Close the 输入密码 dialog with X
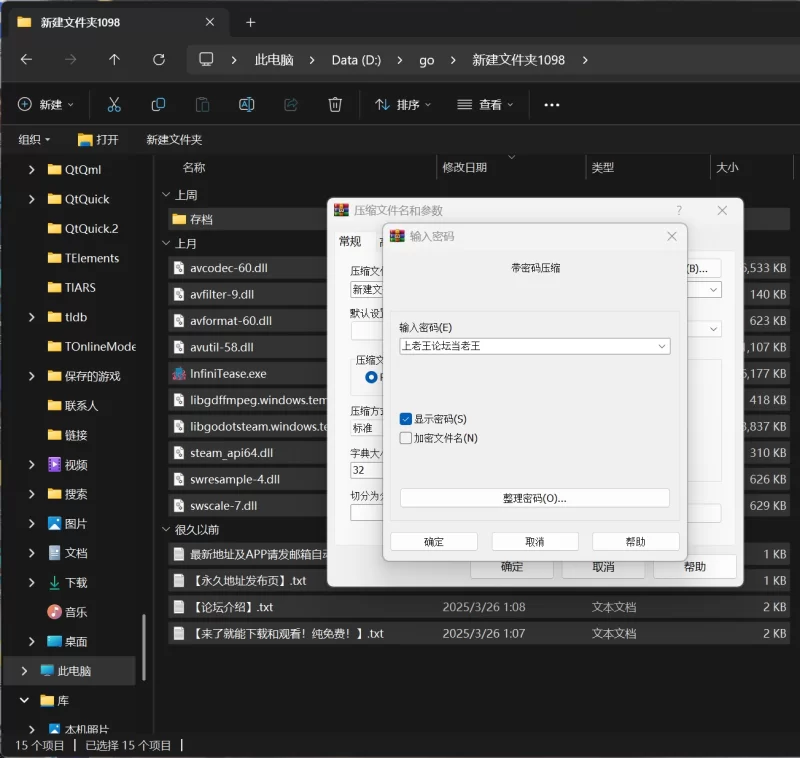The width and height of the screenshot is (800, 758). tap(672, 236)
